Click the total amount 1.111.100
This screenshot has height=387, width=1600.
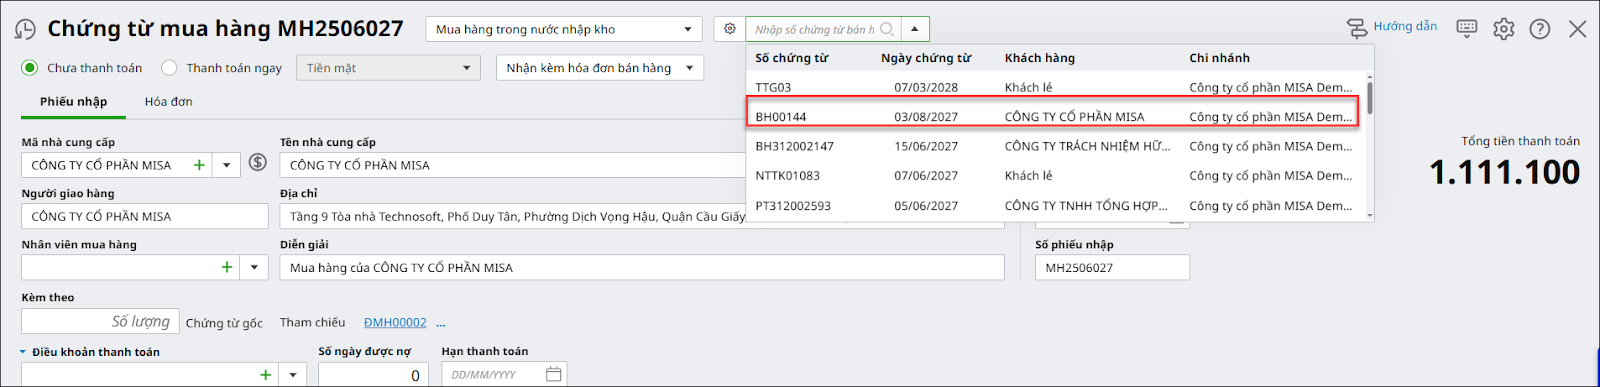[x=1504, y=173]
